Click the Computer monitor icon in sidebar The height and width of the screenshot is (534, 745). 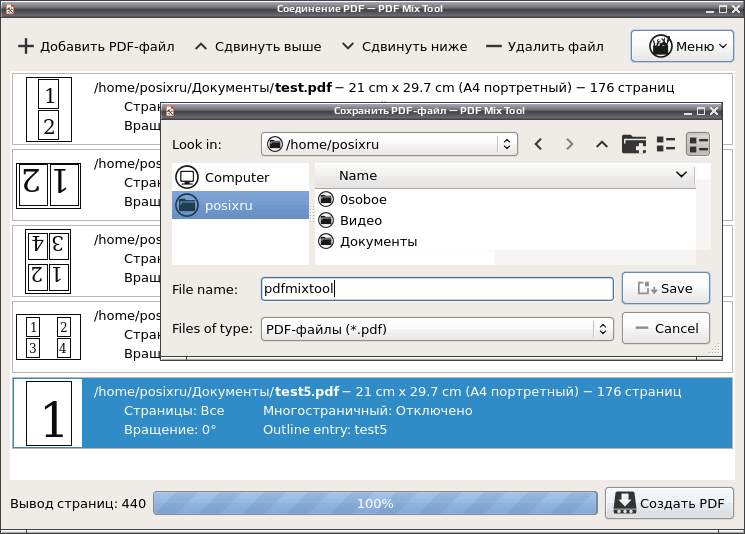187,177
